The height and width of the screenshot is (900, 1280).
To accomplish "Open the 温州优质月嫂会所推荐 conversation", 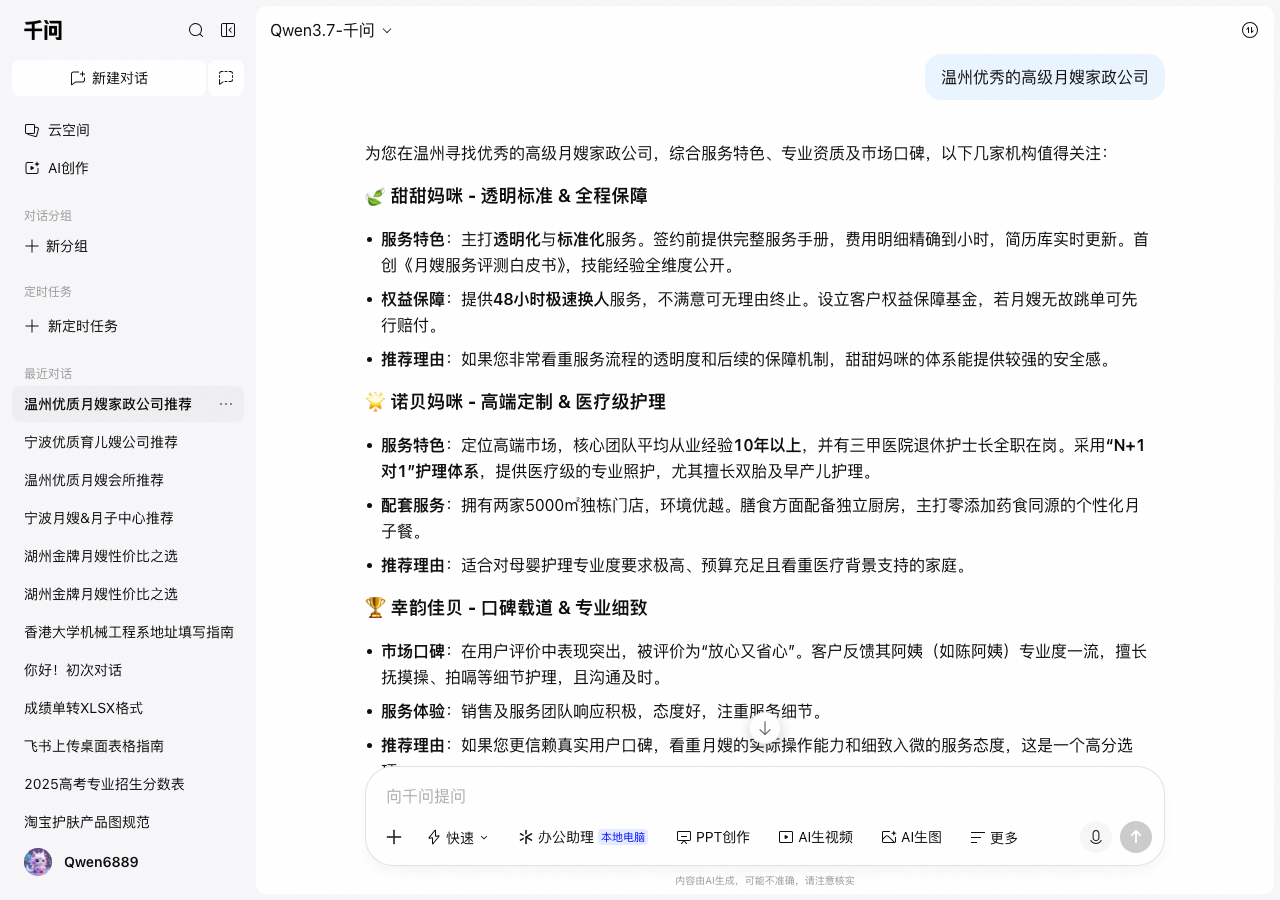I will coord(128,480).
